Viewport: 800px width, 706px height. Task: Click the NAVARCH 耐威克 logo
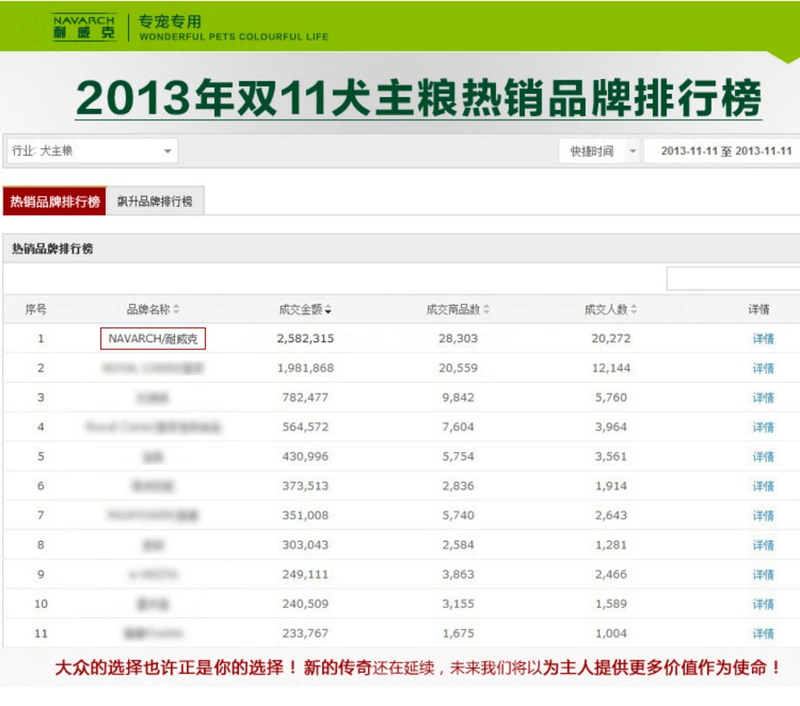coord(84,27)
